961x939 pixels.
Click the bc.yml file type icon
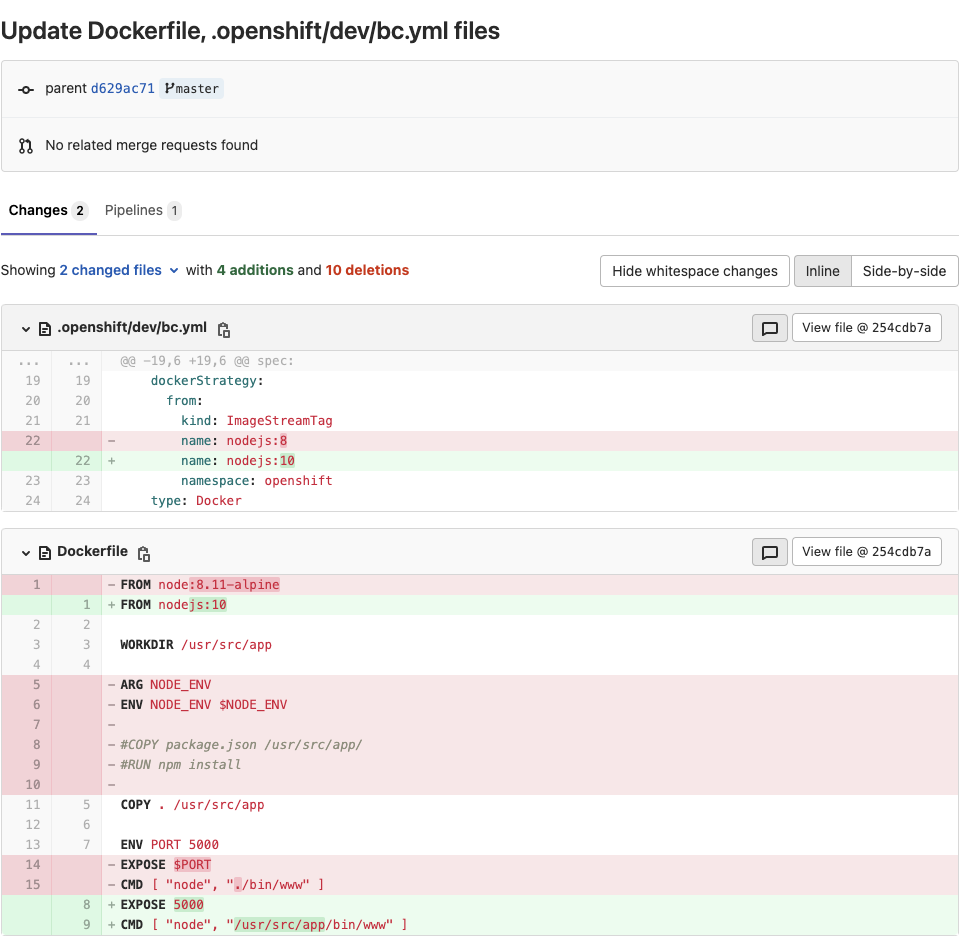coord(44,329)
